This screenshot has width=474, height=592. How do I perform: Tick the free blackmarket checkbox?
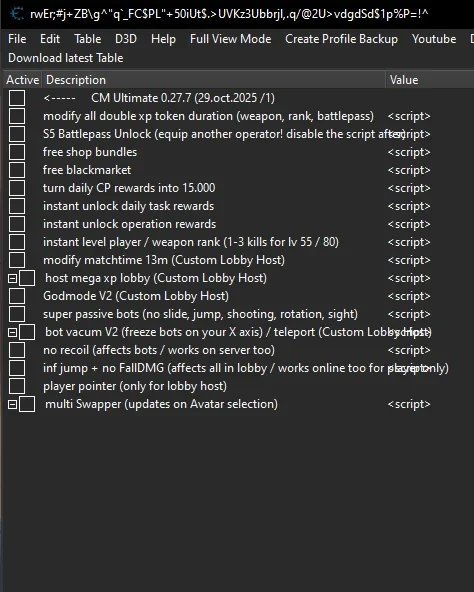click(x=17, y=170)
